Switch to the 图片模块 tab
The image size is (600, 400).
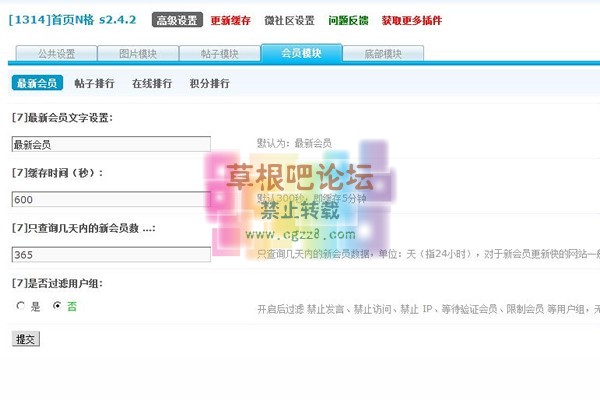pos(138,54)
